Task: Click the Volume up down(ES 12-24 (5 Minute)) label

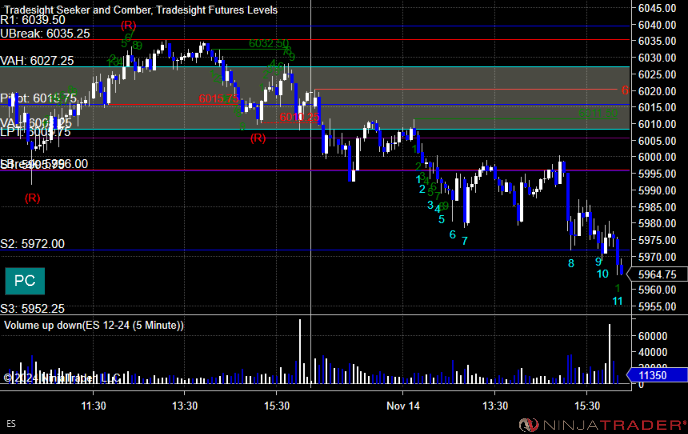Action: coord(94,326)
